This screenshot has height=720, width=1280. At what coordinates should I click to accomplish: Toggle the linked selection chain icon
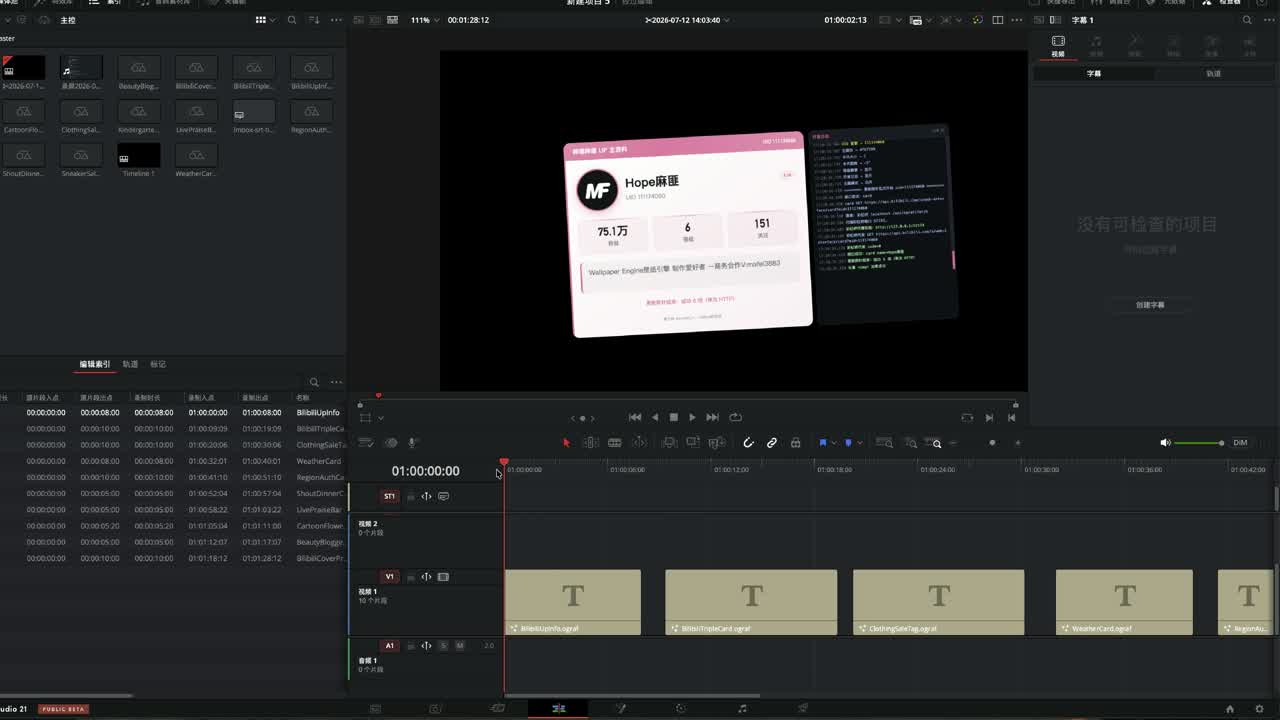point(772,442)
